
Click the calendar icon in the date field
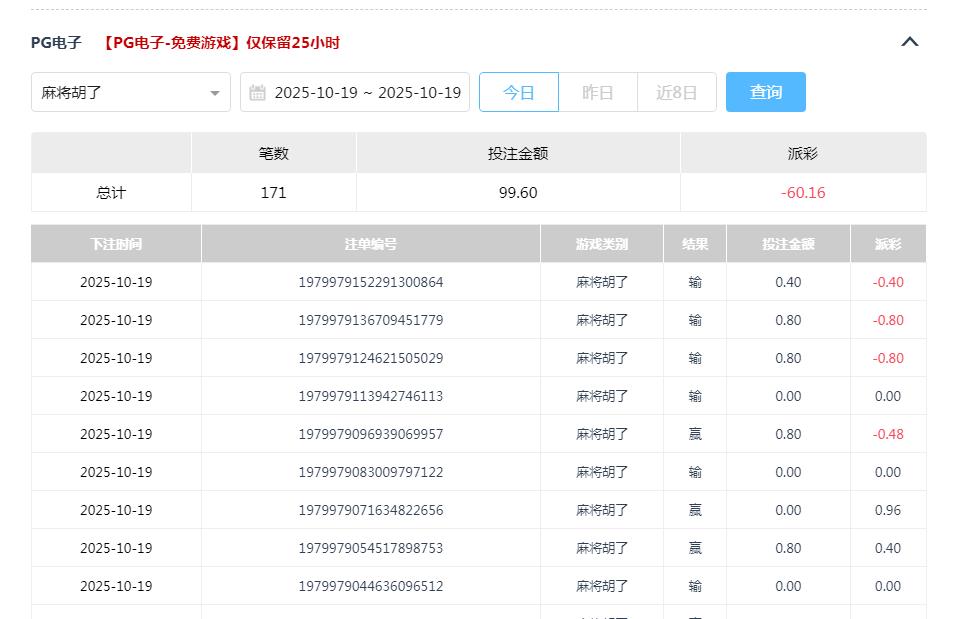[256, 92]
